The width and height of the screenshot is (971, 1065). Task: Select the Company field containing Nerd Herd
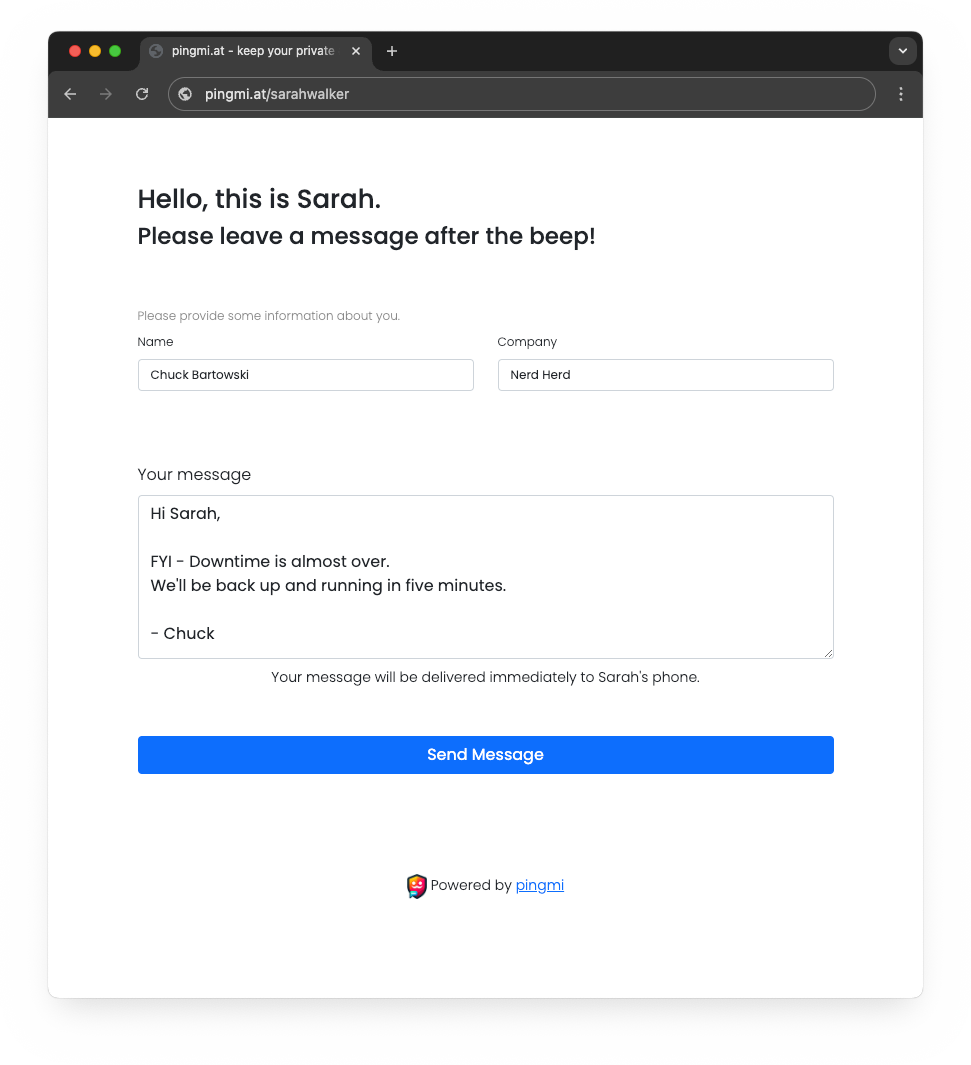tap(665, 375)
